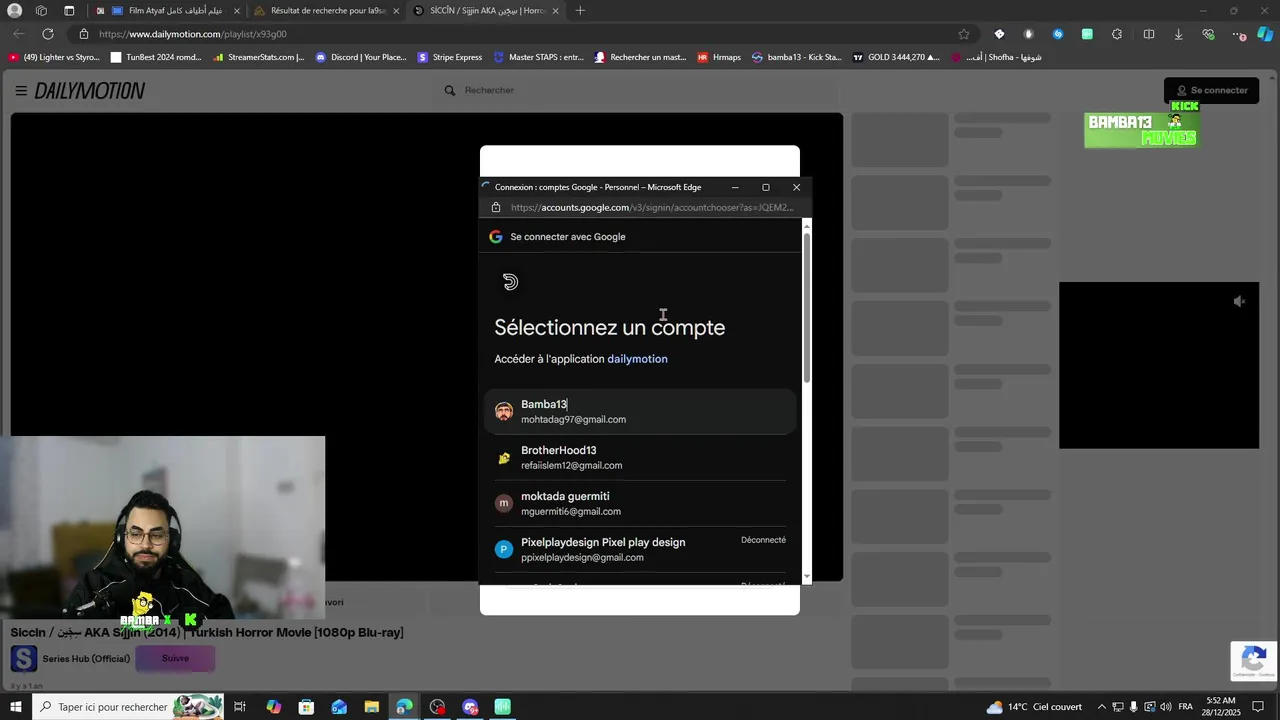Open the Copilot sidebar icon

tap(1265, 34)
